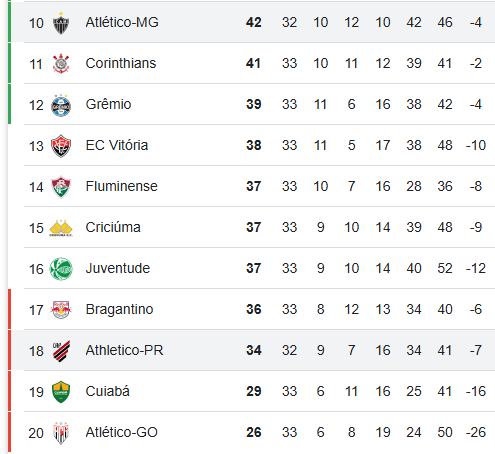Click the Juventude green round badge
This screenshot has width=495, height=454.
coord(61,269)
